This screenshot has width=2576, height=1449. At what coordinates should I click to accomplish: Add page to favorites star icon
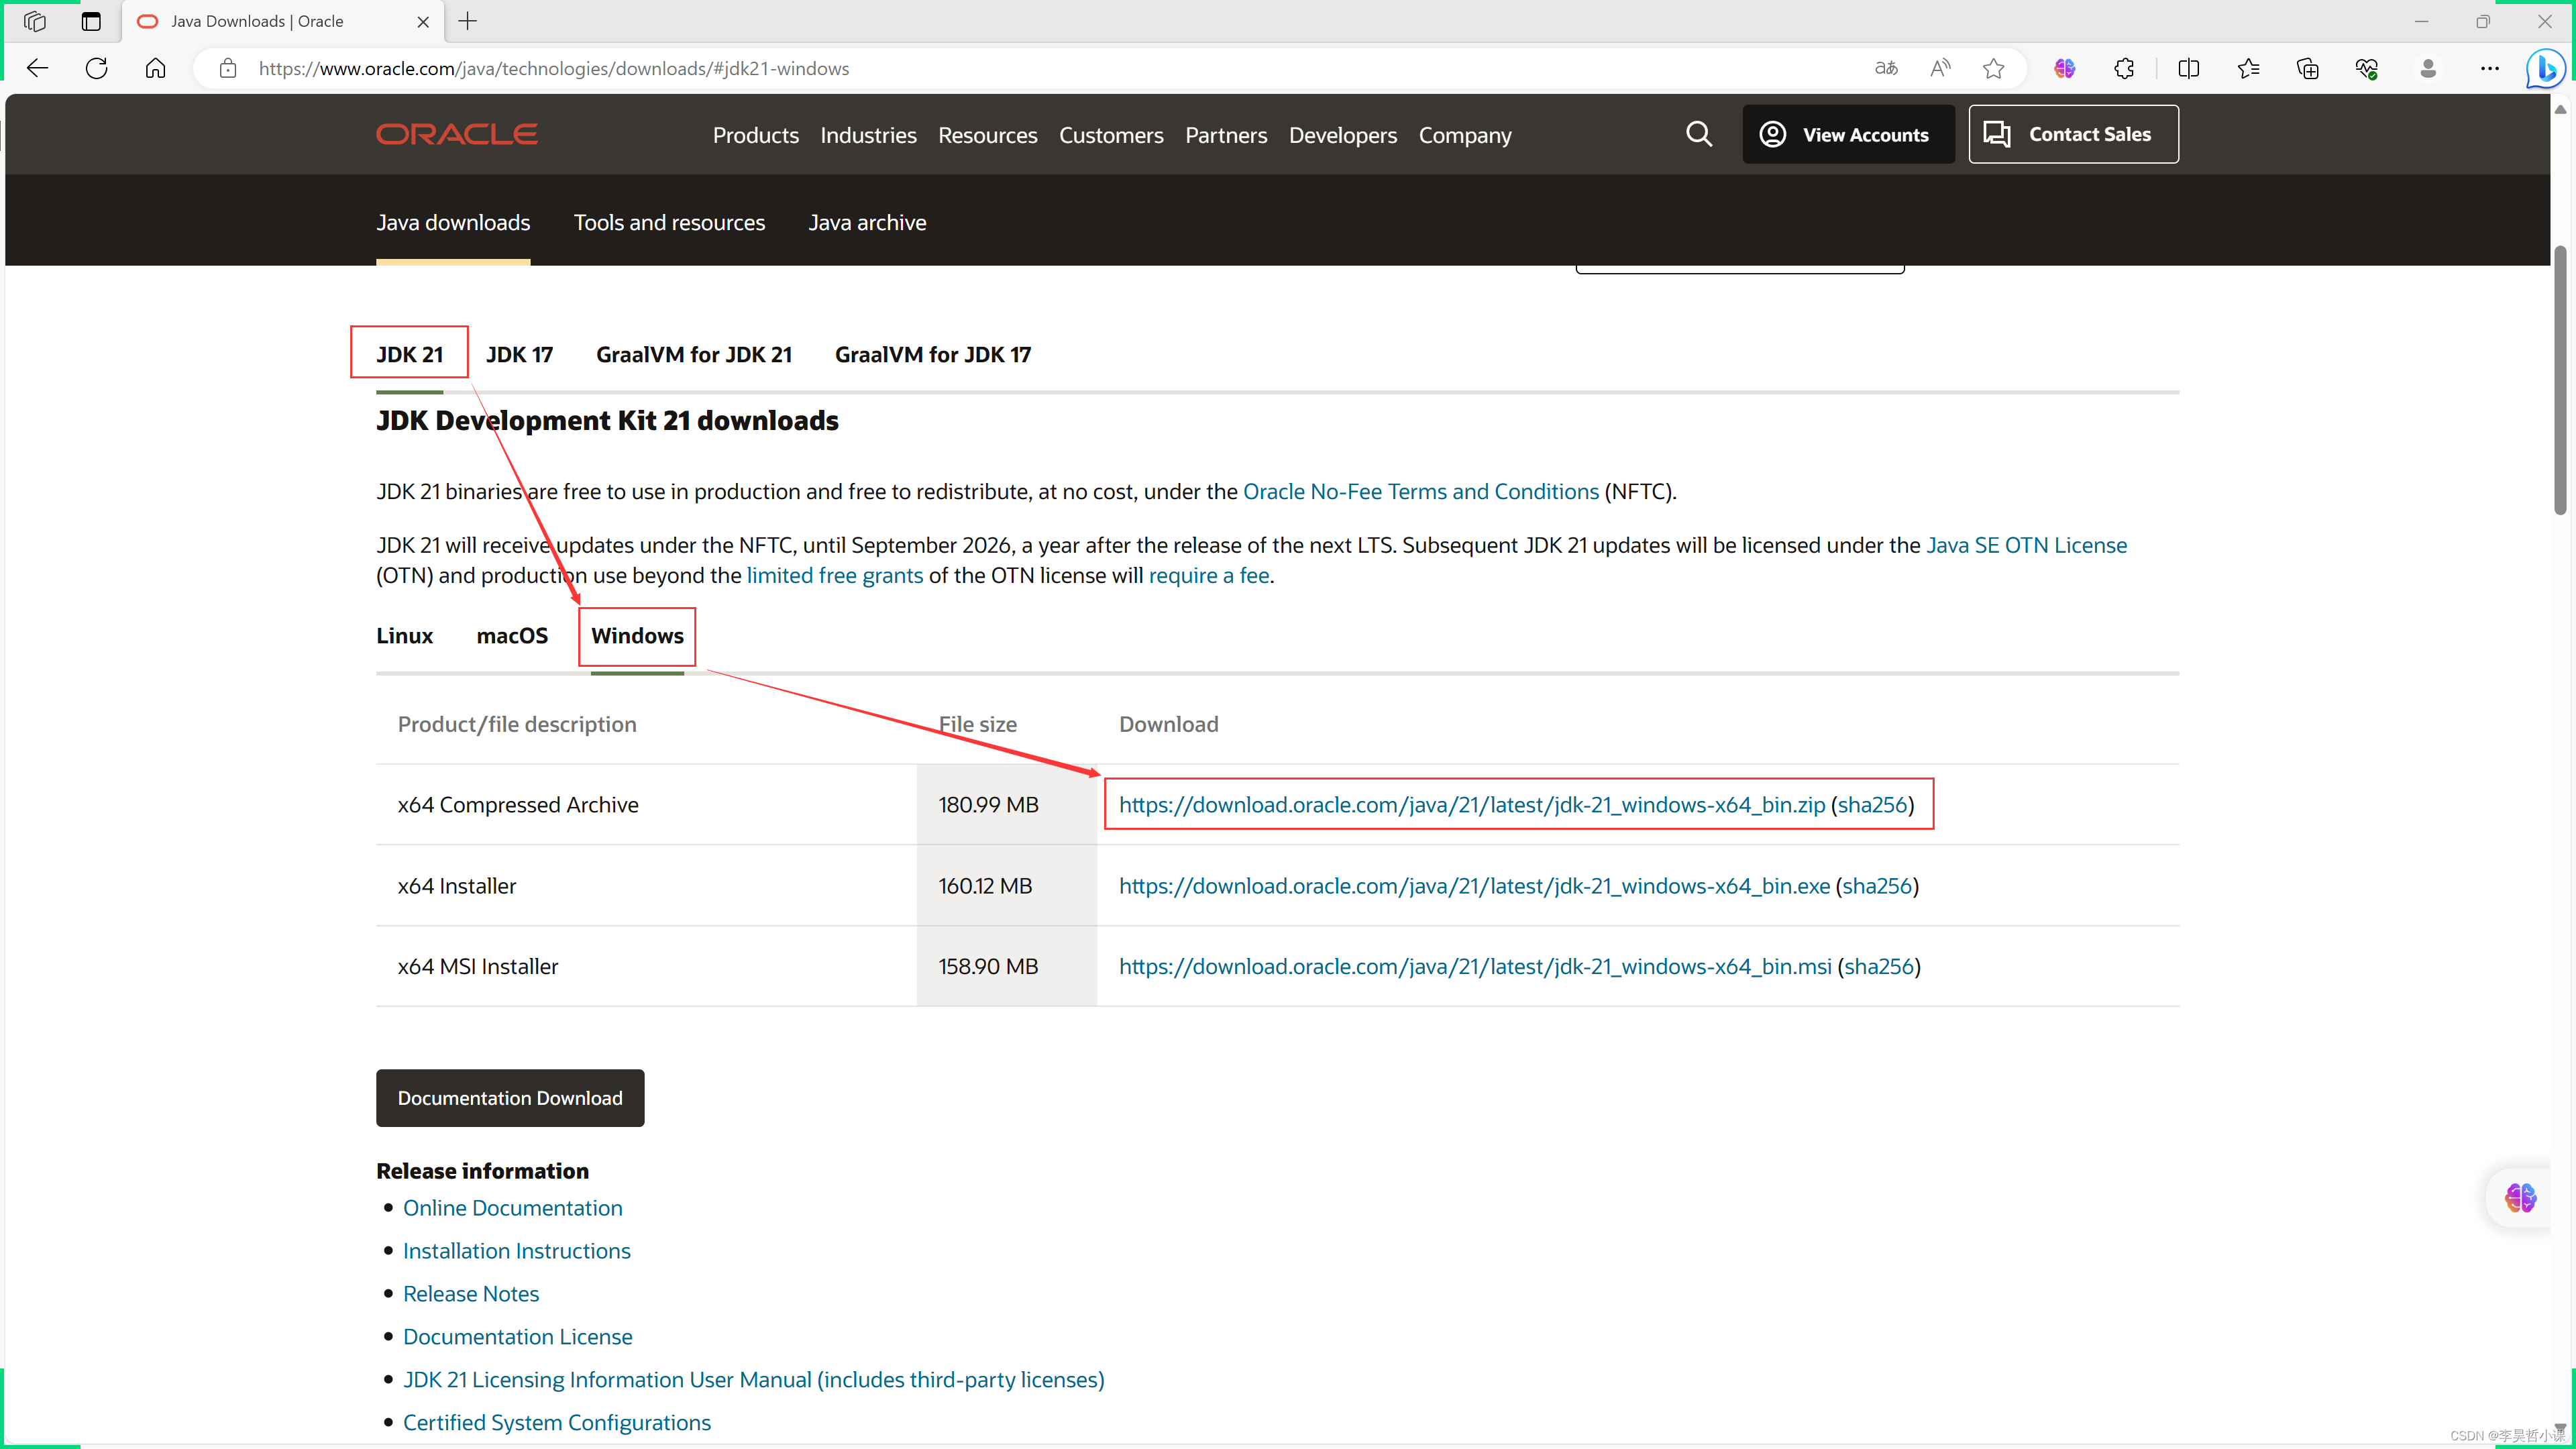pos(1994,68)
